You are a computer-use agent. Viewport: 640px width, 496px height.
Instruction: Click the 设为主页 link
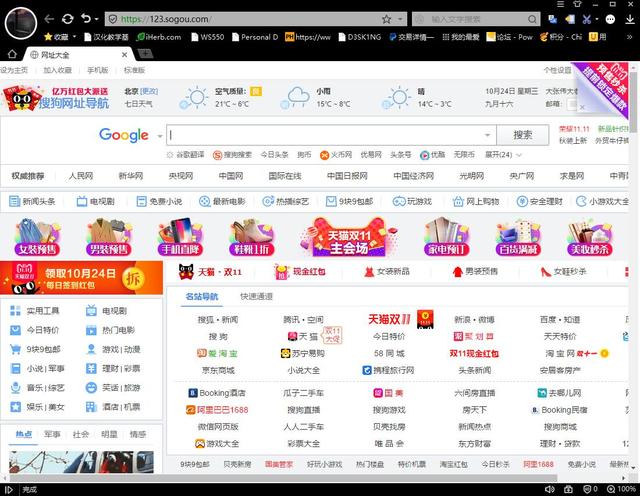(x=14, y=70)
